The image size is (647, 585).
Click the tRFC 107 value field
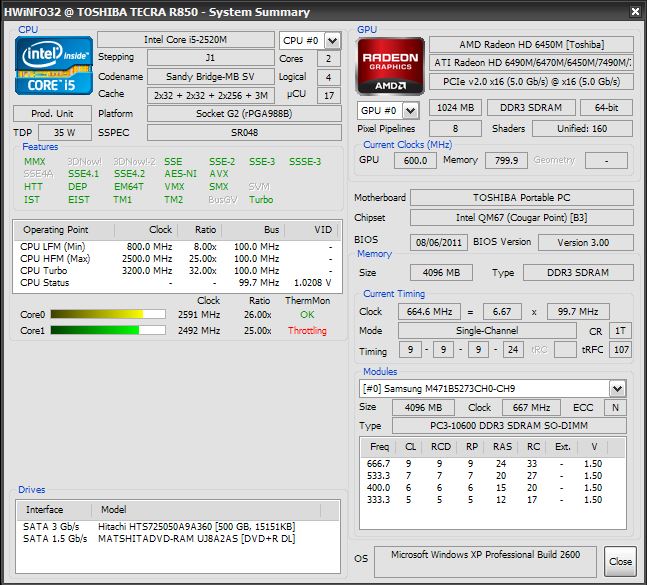point(621,350)
